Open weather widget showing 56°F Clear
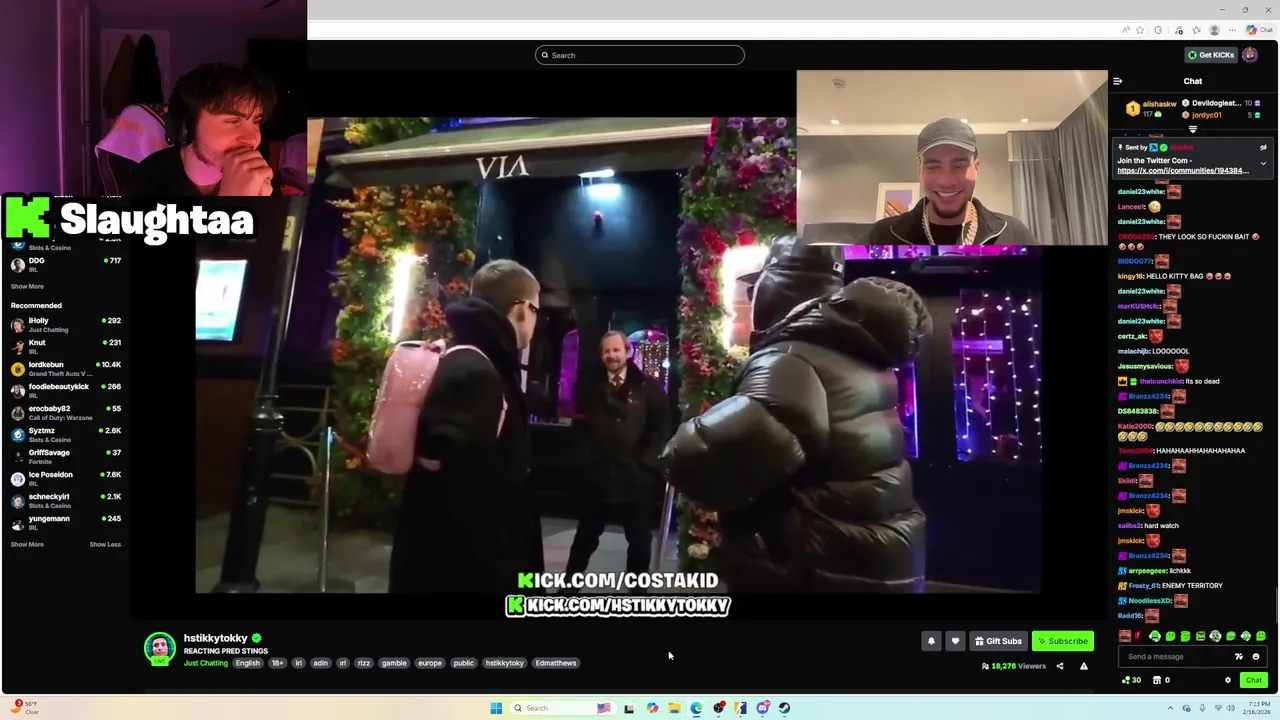1280x720 pixels. (24, 707)
